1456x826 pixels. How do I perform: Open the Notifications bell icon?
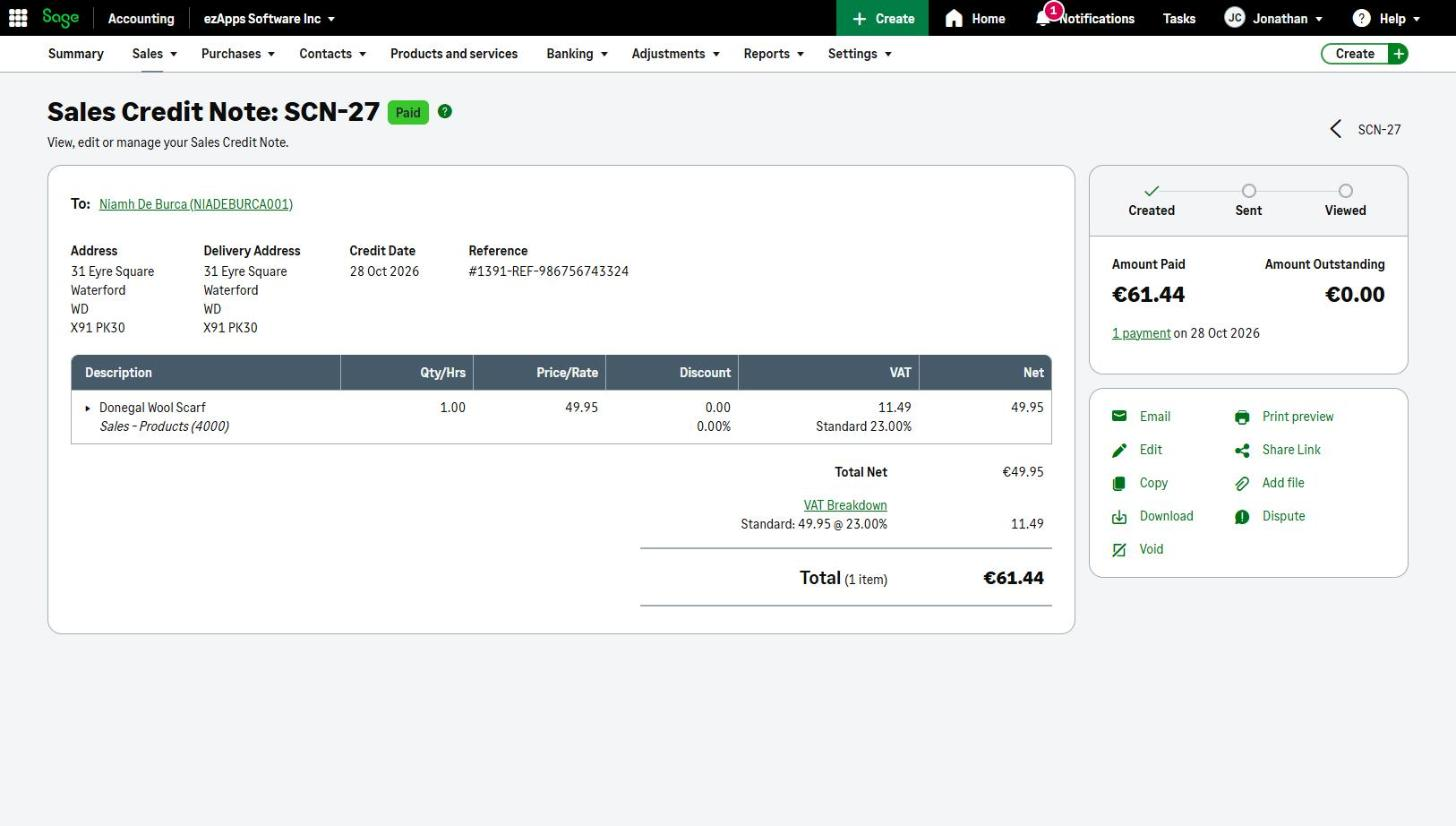click(1044, 18)
